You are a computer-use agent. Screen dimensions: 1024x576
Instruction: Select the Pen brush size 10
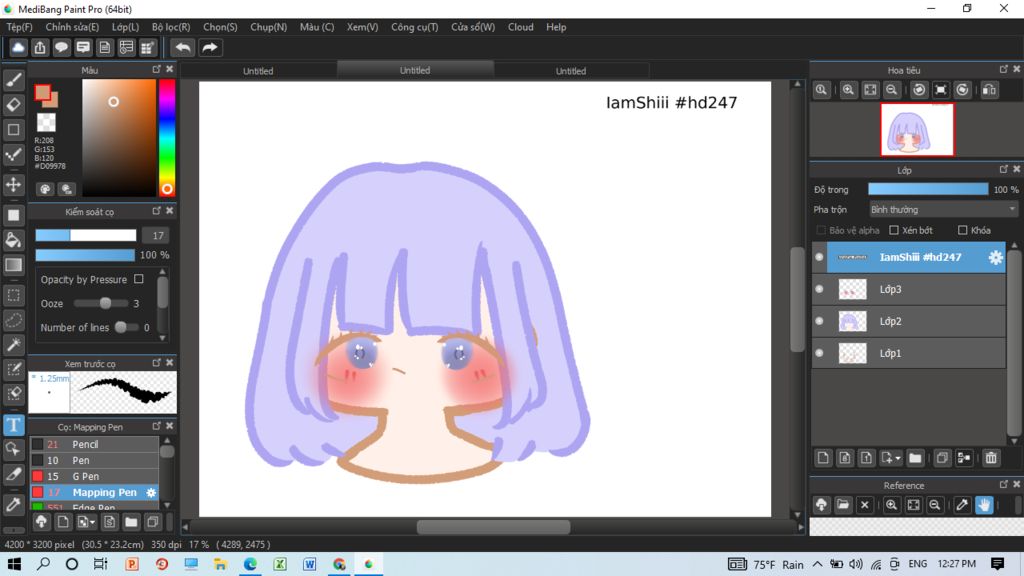[x=94, y=460]
